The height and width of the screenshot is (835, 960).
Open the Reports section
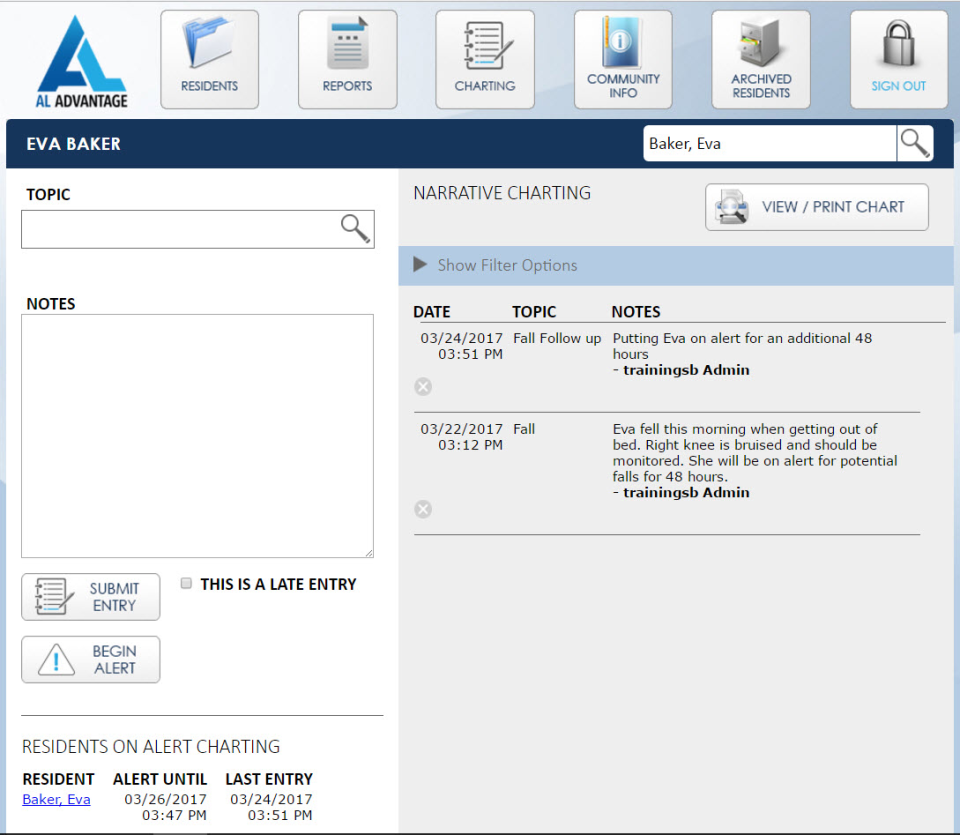tap(347, 59)
